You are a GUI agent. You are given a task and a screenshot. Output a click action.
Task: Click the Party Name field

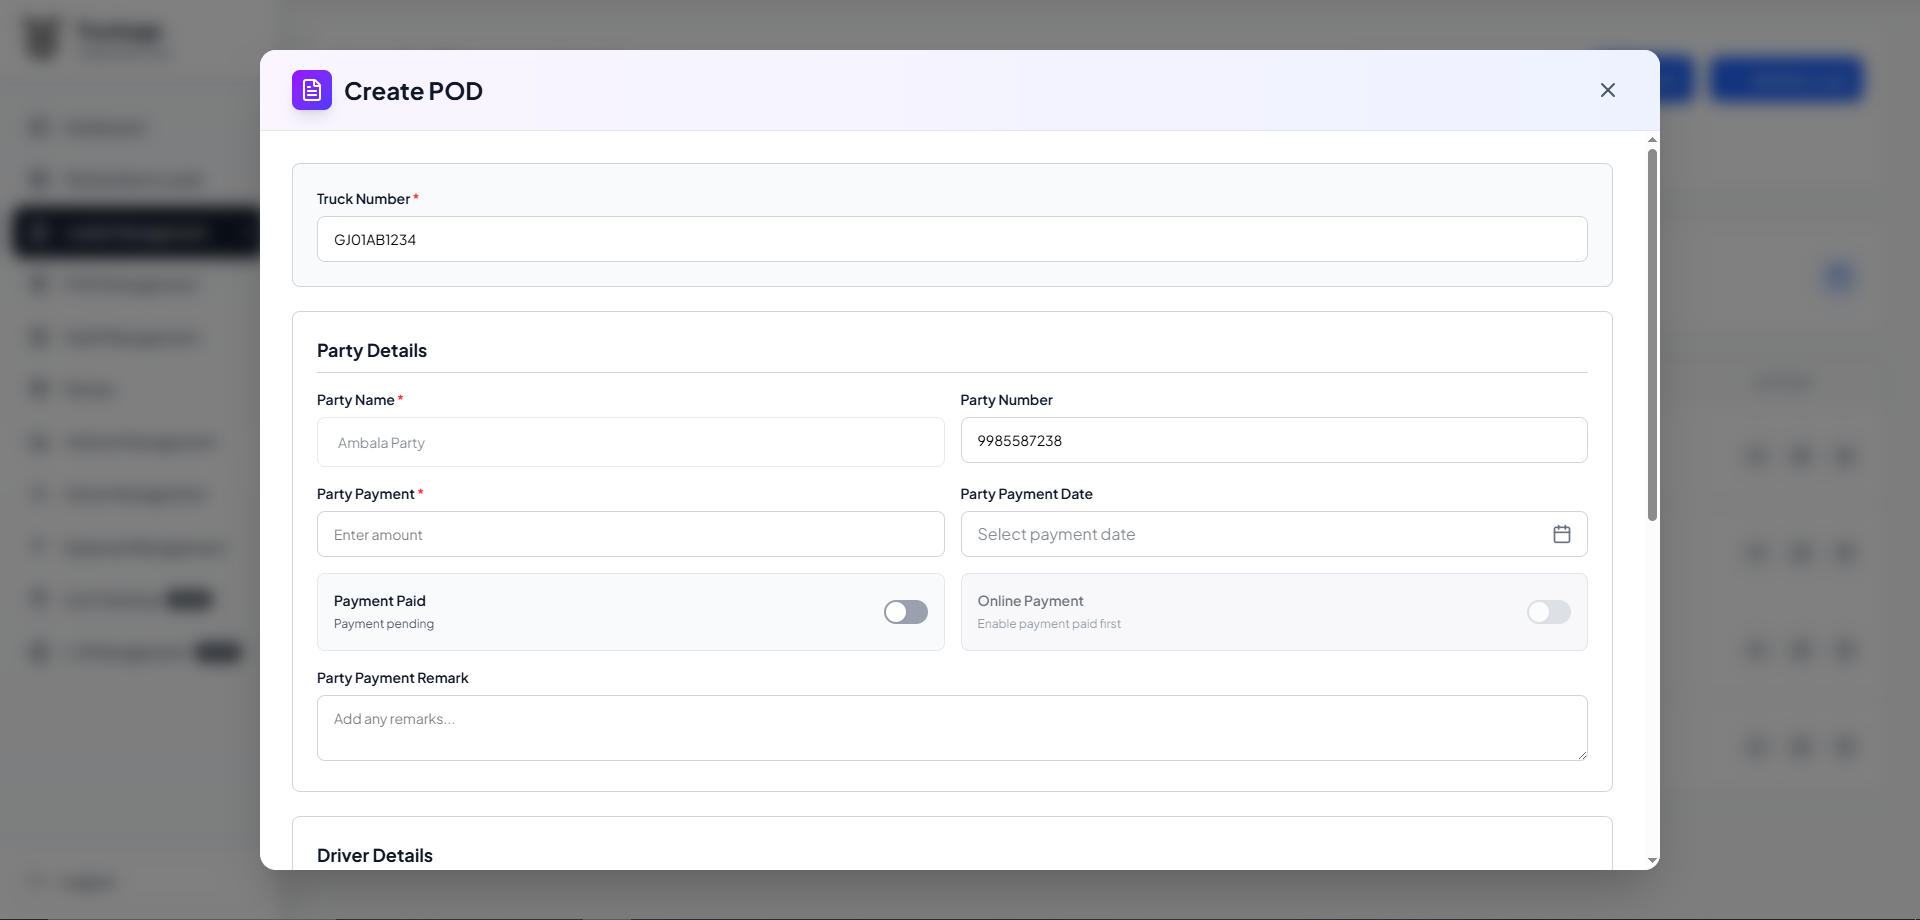coord(630,442)
